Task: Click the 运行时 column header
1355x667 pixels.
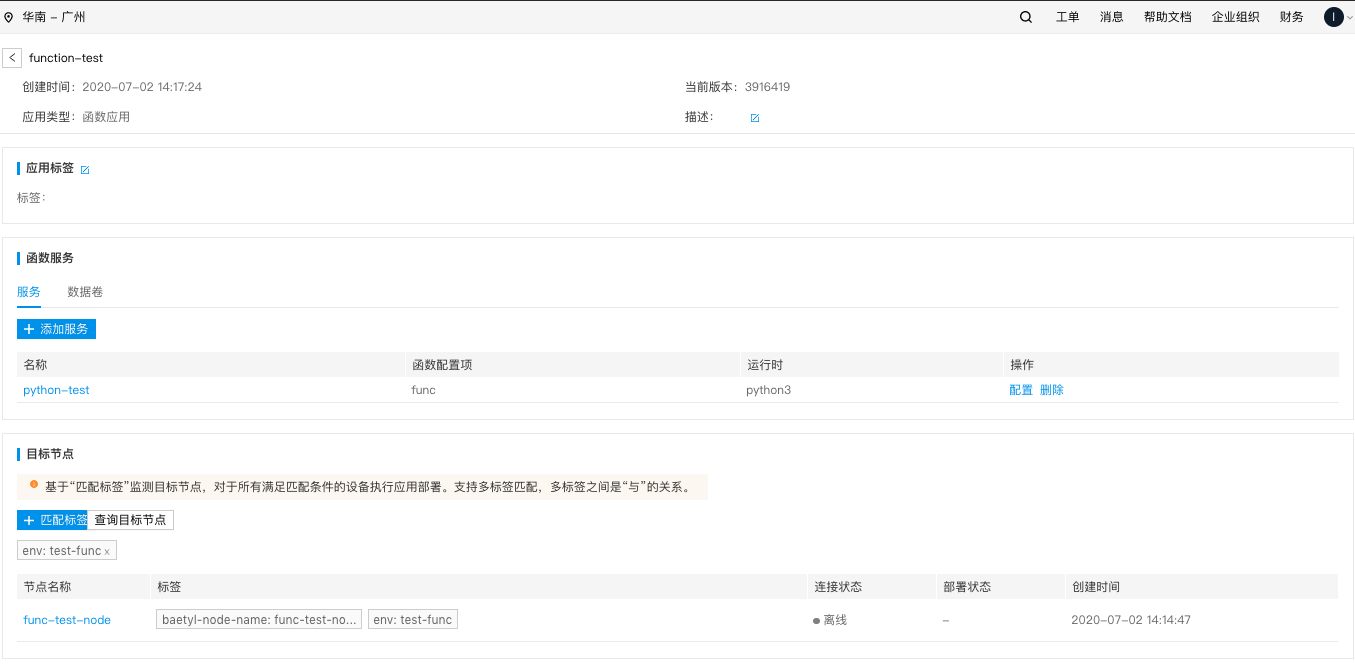Action: click(765, 365)
